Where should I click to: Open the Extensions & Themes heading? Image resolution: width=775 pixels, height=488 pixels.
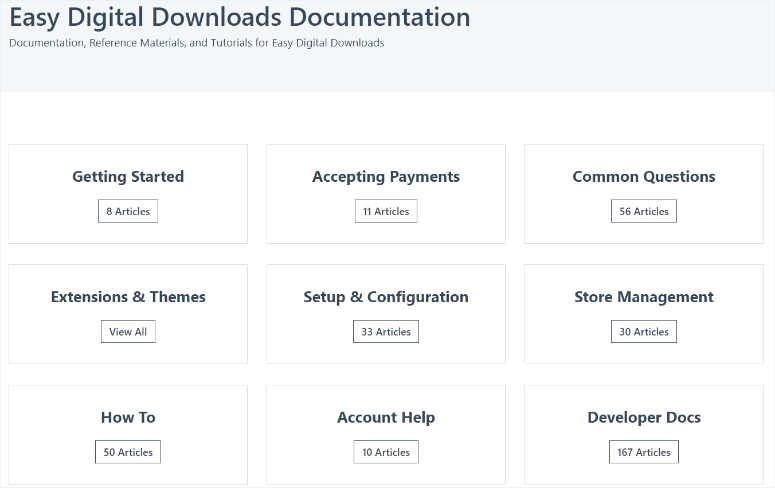point(128,297)
